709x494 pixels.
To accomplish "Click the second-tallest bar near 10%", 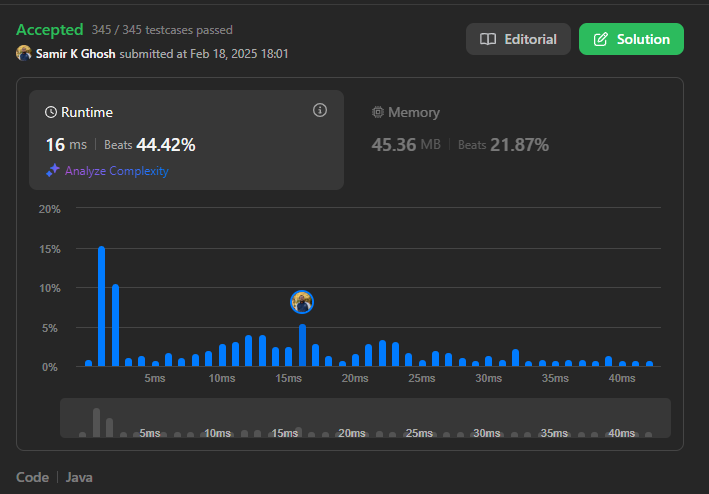I will 116,326.
